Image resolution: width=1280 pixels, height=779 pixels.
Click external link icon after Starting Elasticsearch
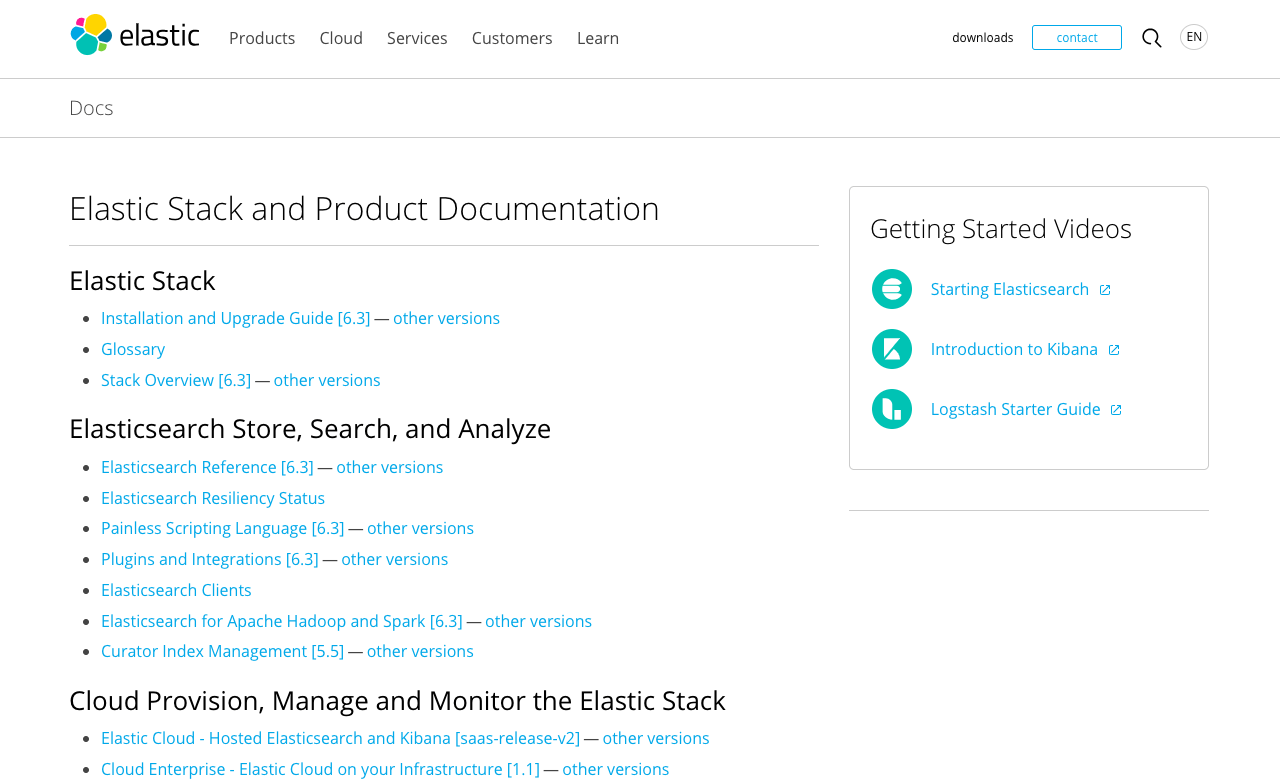coord(1105,290)
